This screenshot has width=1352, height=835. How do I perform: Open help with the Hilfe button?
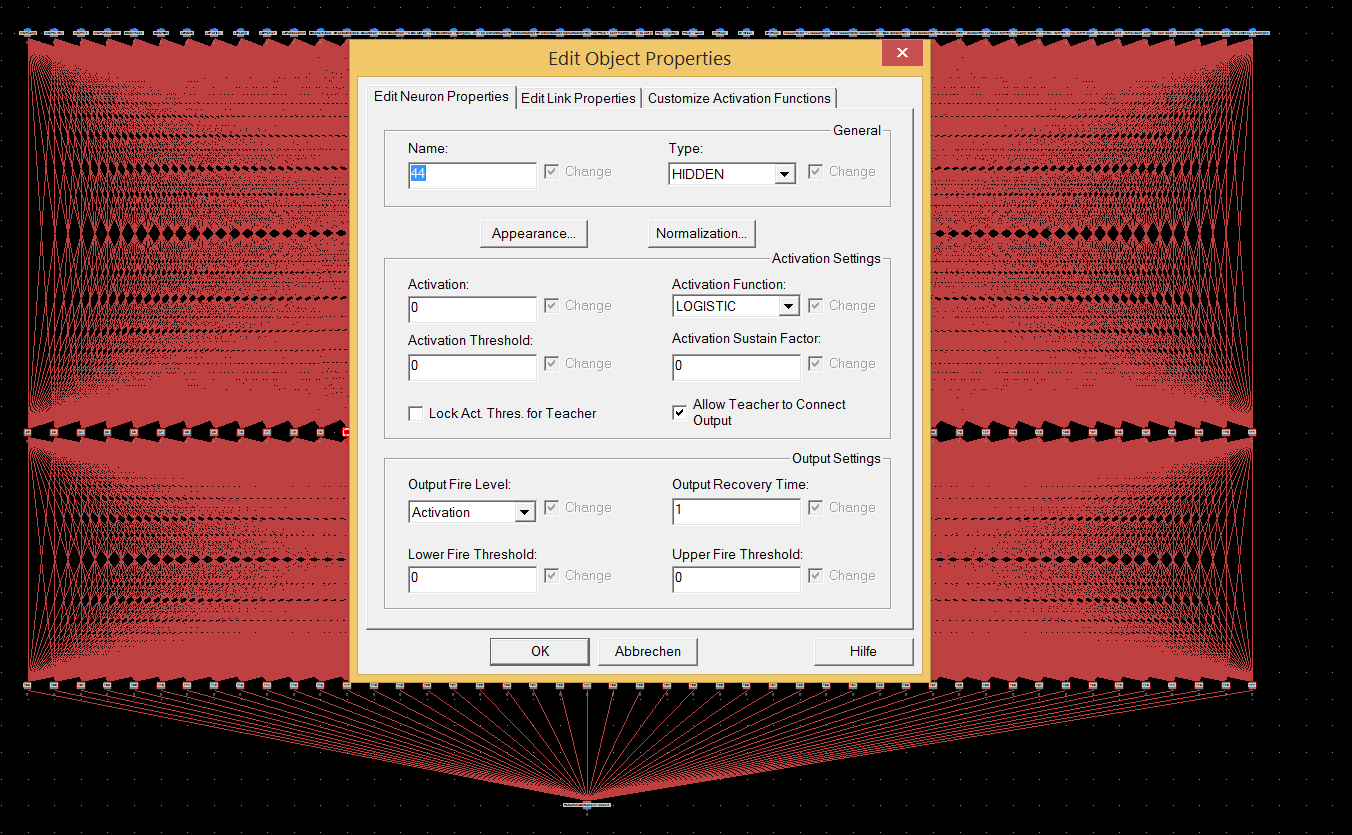coord(863,651)
